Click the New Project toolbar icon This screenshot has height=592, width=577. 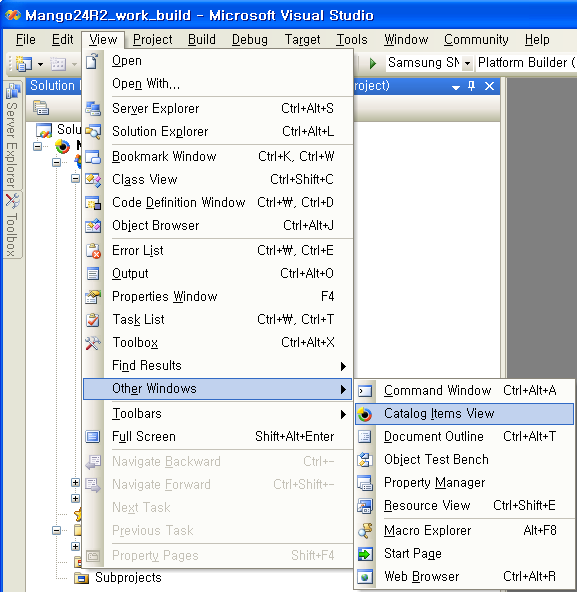tap(24, 63)
